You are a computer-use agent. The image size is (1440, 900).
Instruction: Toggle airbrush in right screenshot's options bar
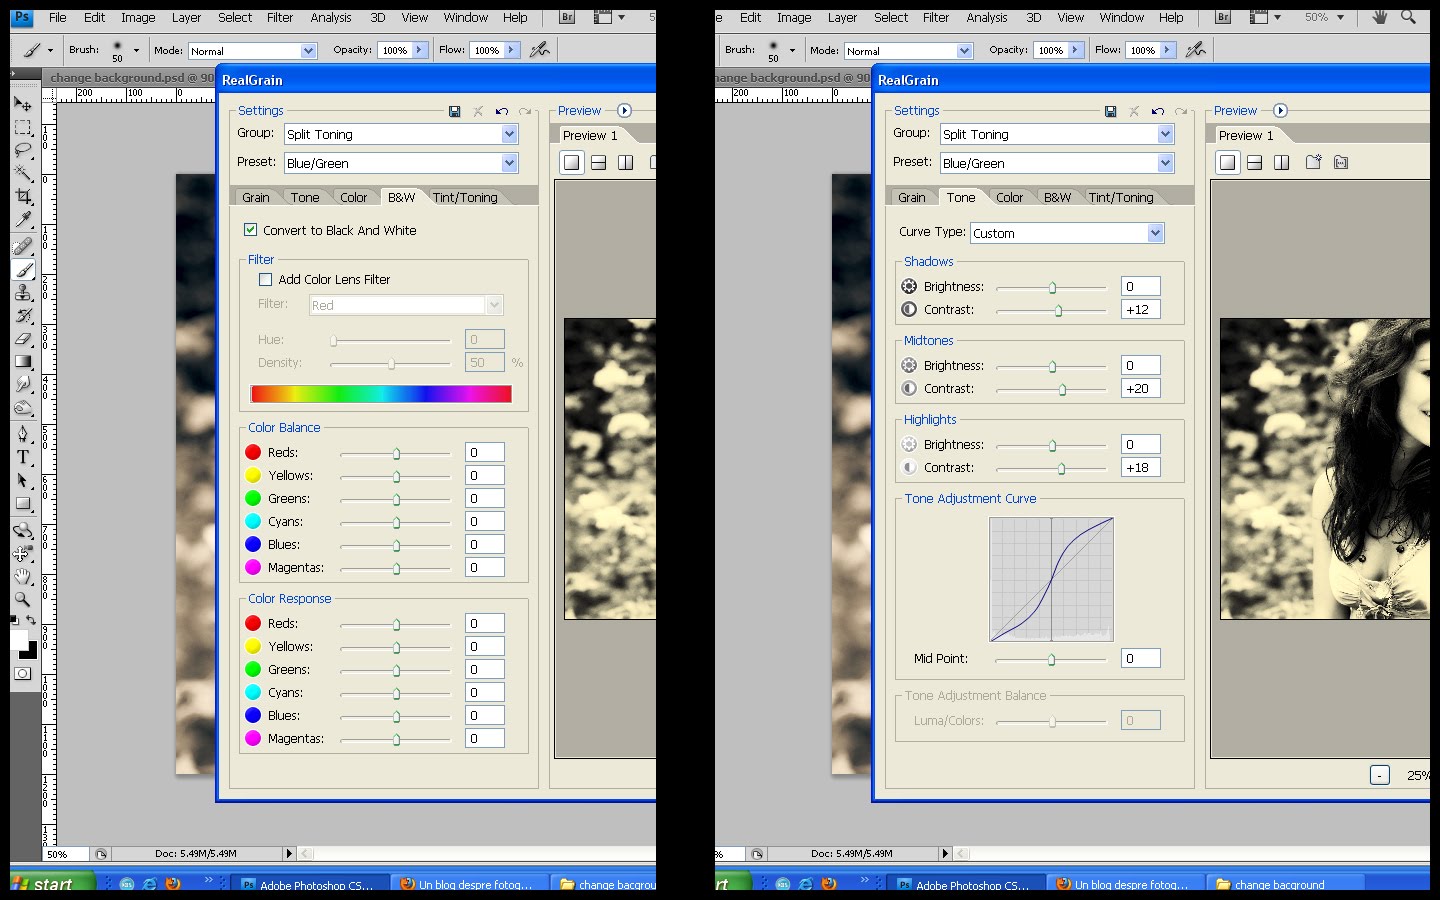pos(1196,50)
